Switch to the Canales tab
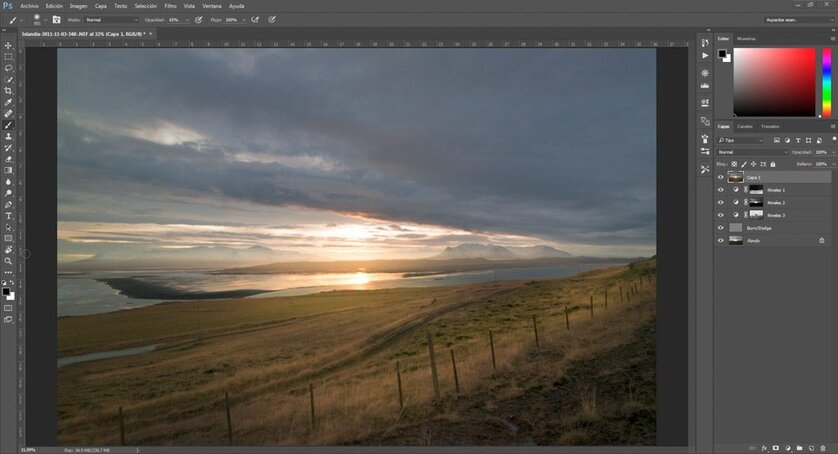The width and height of the screenshot is (838, 454). [x=745, y=127]
